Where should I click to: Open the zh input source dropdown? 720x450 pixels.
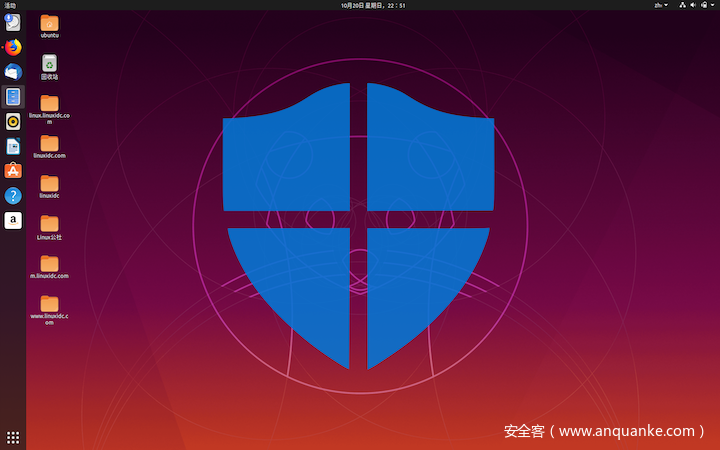pos(661,5)
